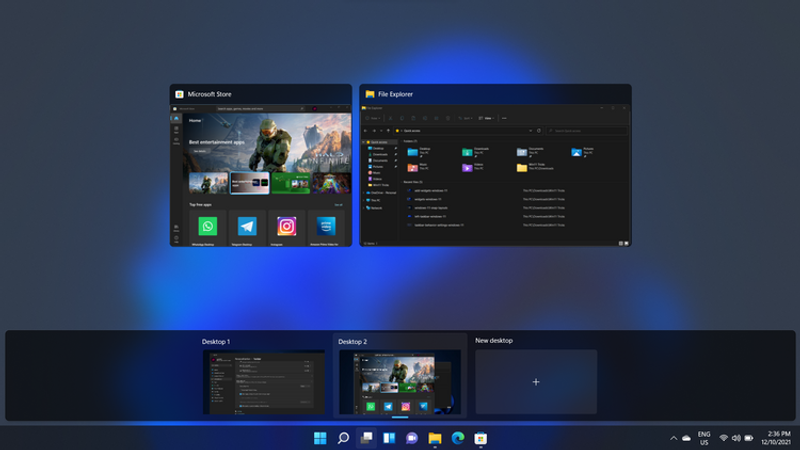Open File Explorer from the taskbar
Viewport: 800px width, 450px height.
[x=435, y=438]
